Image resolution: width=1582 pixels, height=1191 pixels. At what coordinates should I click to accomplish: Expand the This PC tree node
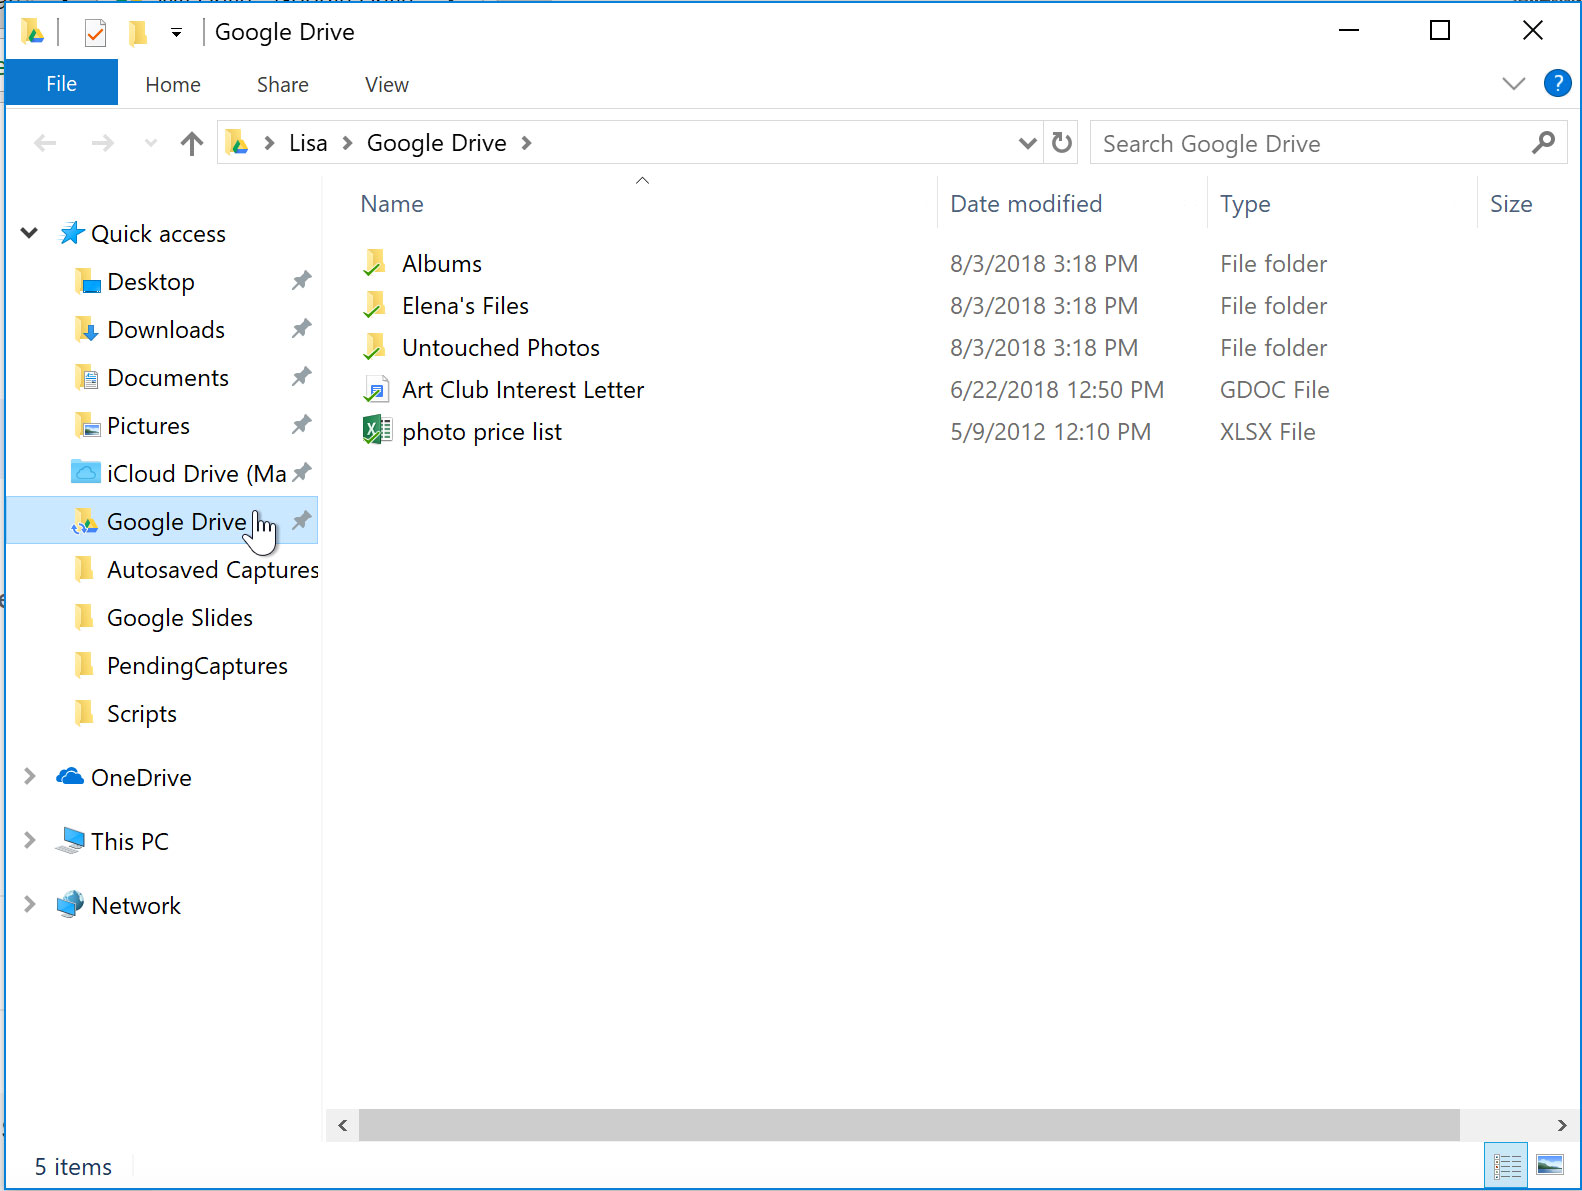click(x=29, y=841)
